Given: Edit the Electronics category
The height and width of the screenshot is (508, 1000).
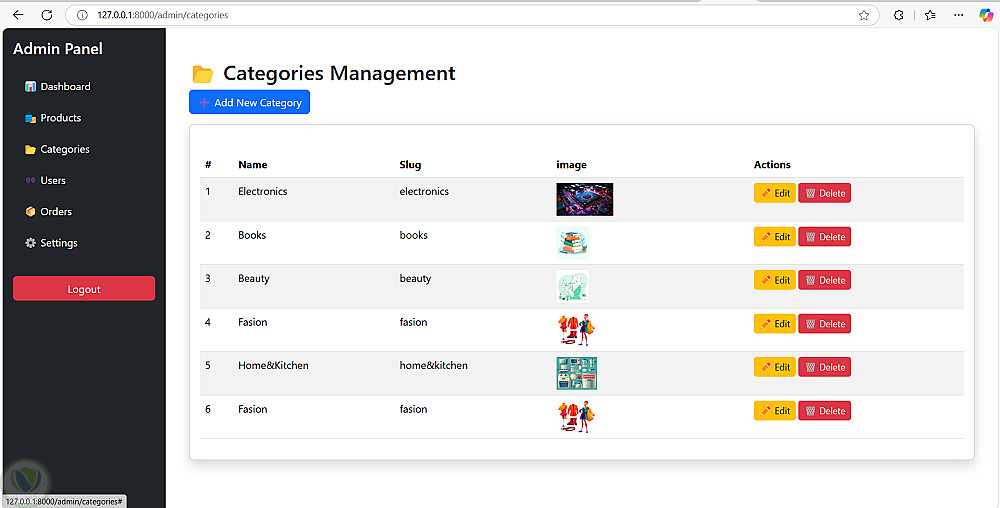Looking at the screenshot, I should 774,193.
